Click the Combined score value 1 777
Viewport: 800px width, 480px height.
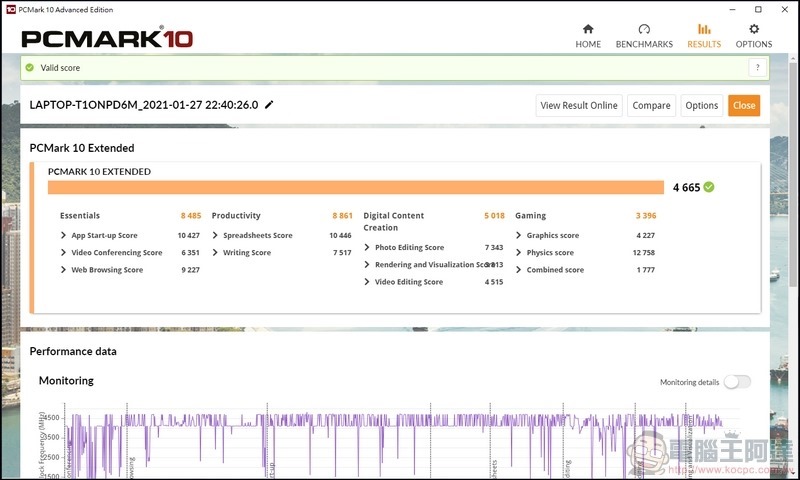click(x=645, y=270)
